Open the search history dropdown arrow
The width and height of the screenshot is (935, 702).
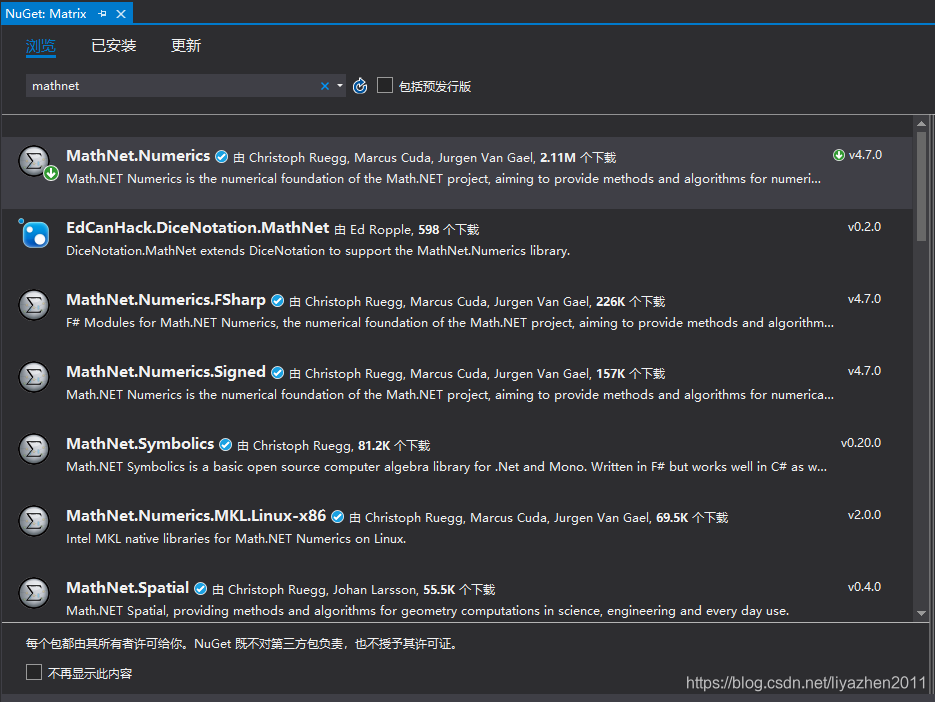(x=339, y=86)
